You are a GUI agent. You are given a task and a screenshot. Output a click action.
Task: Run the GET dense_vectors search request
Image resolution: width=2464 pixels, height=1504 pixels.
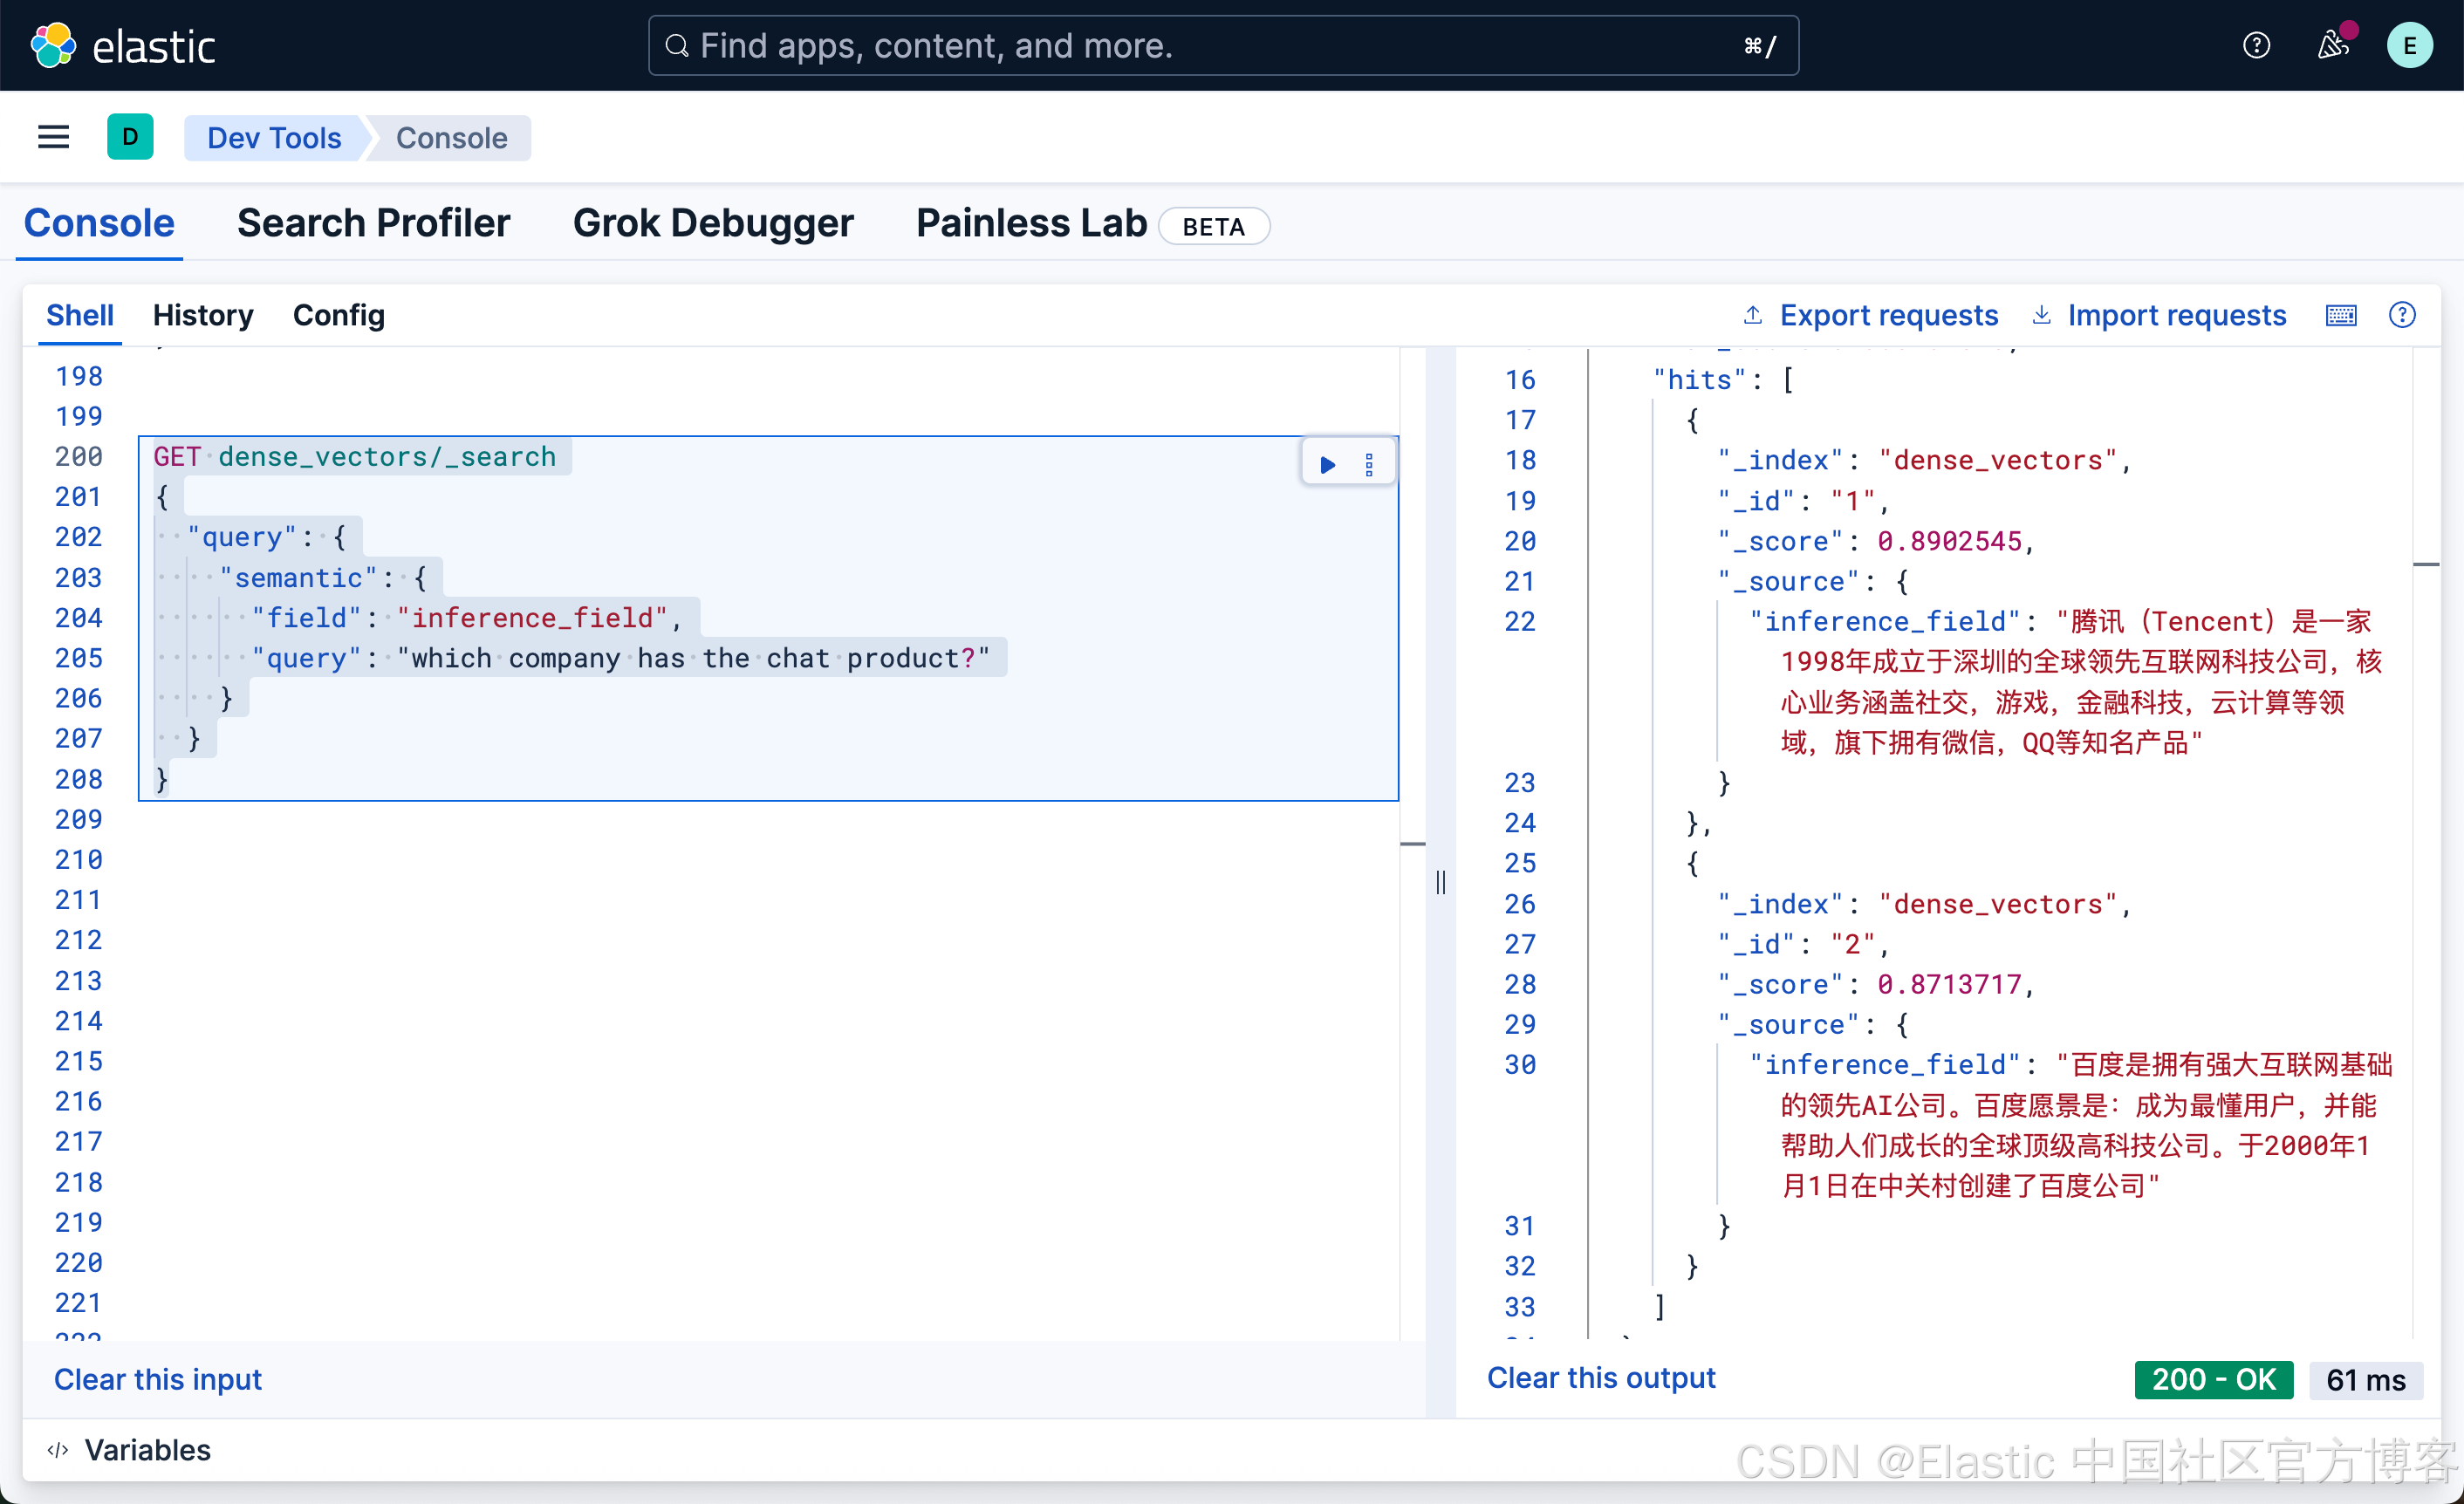[1327, 464]
